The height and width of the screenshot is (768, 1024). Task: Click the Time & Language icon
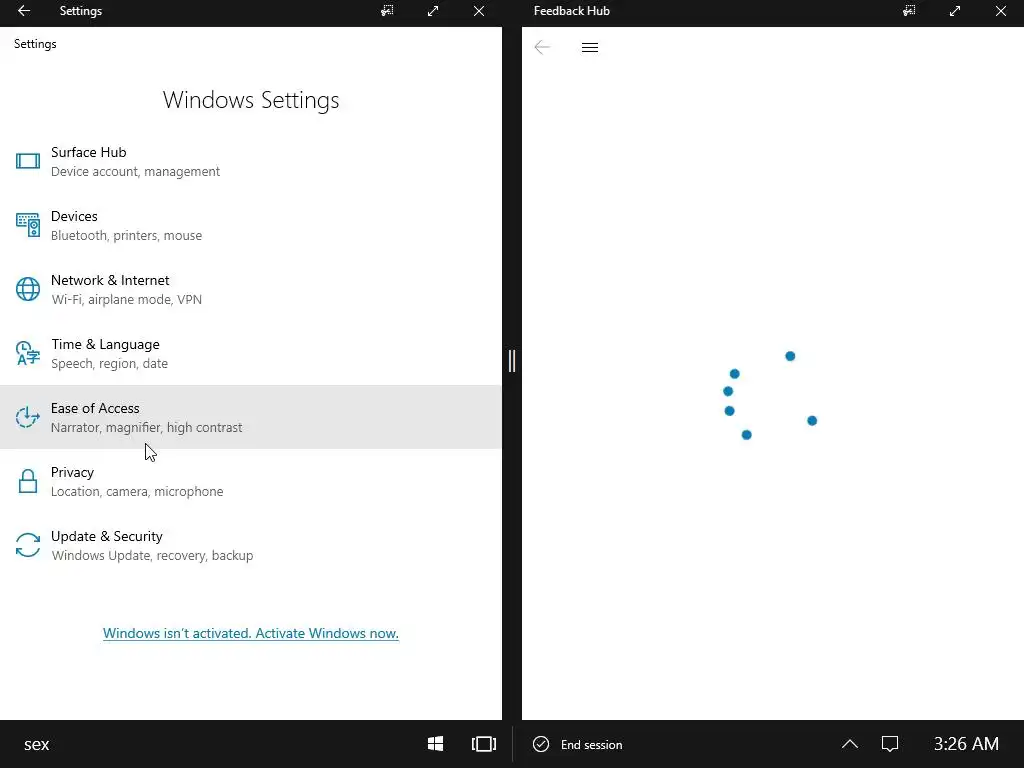(x=28, y=353)
